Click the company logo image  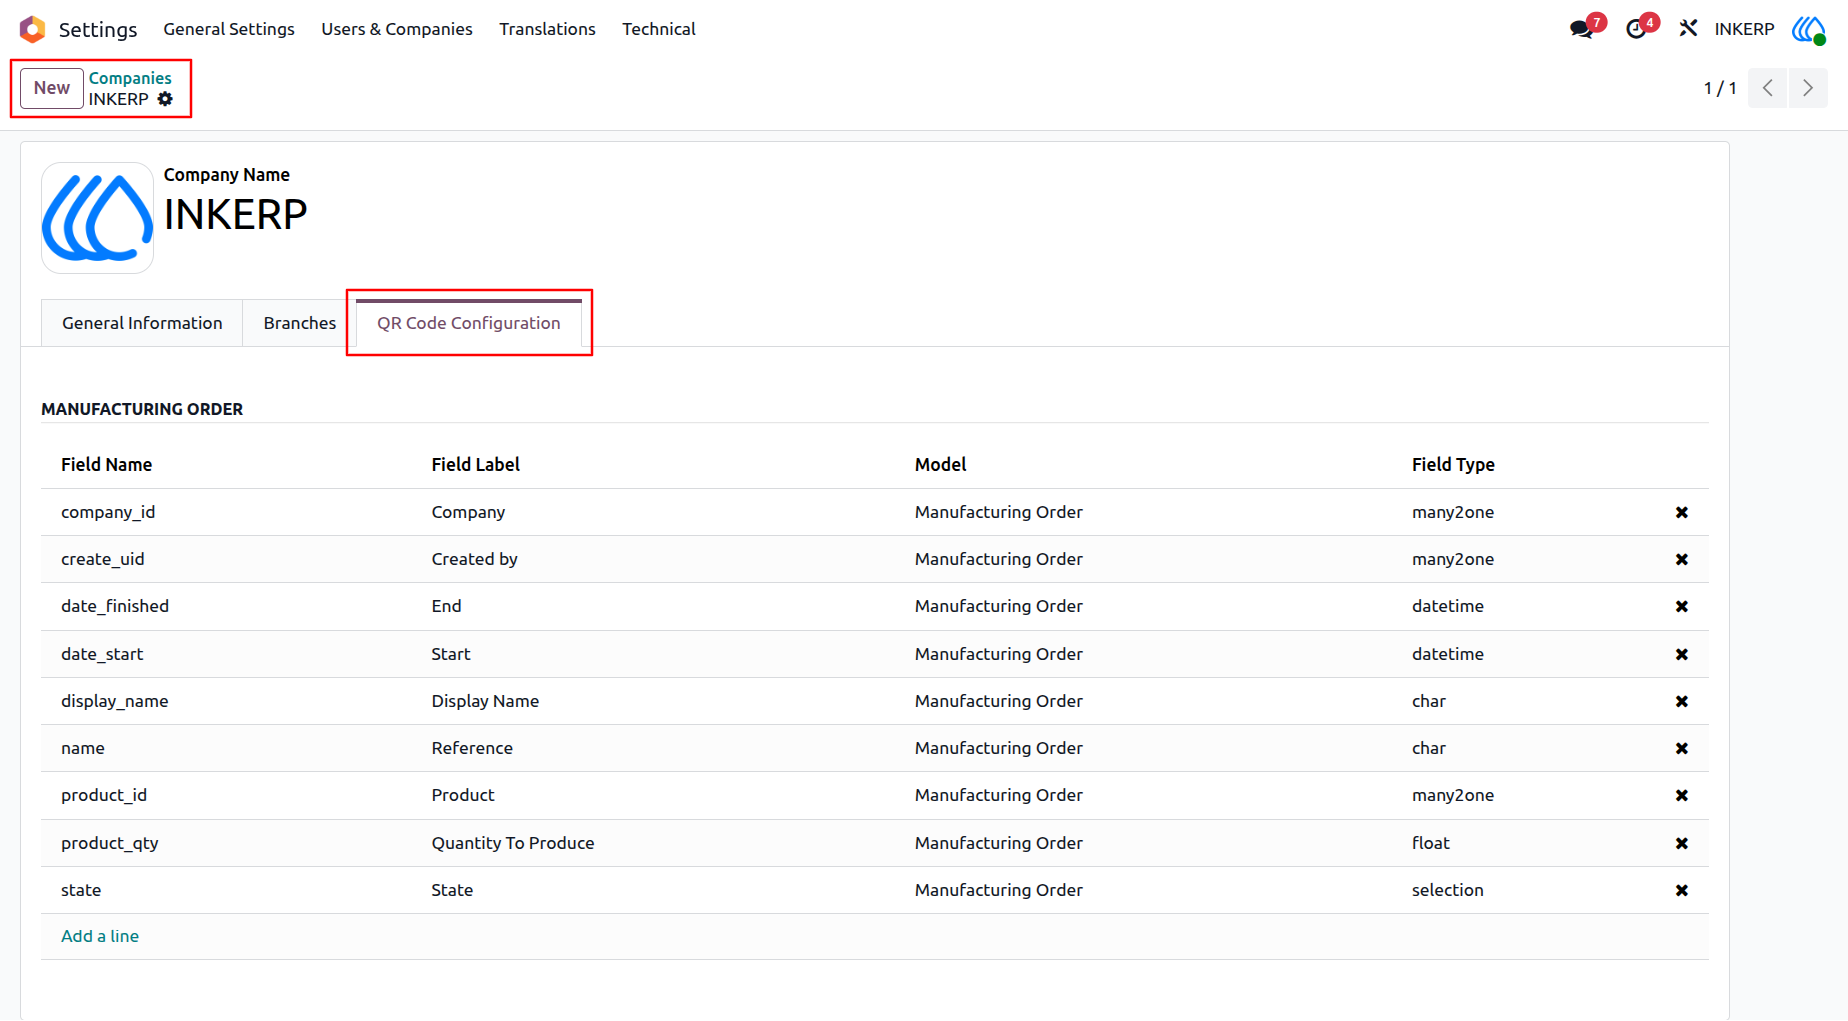tap(97, 218)
